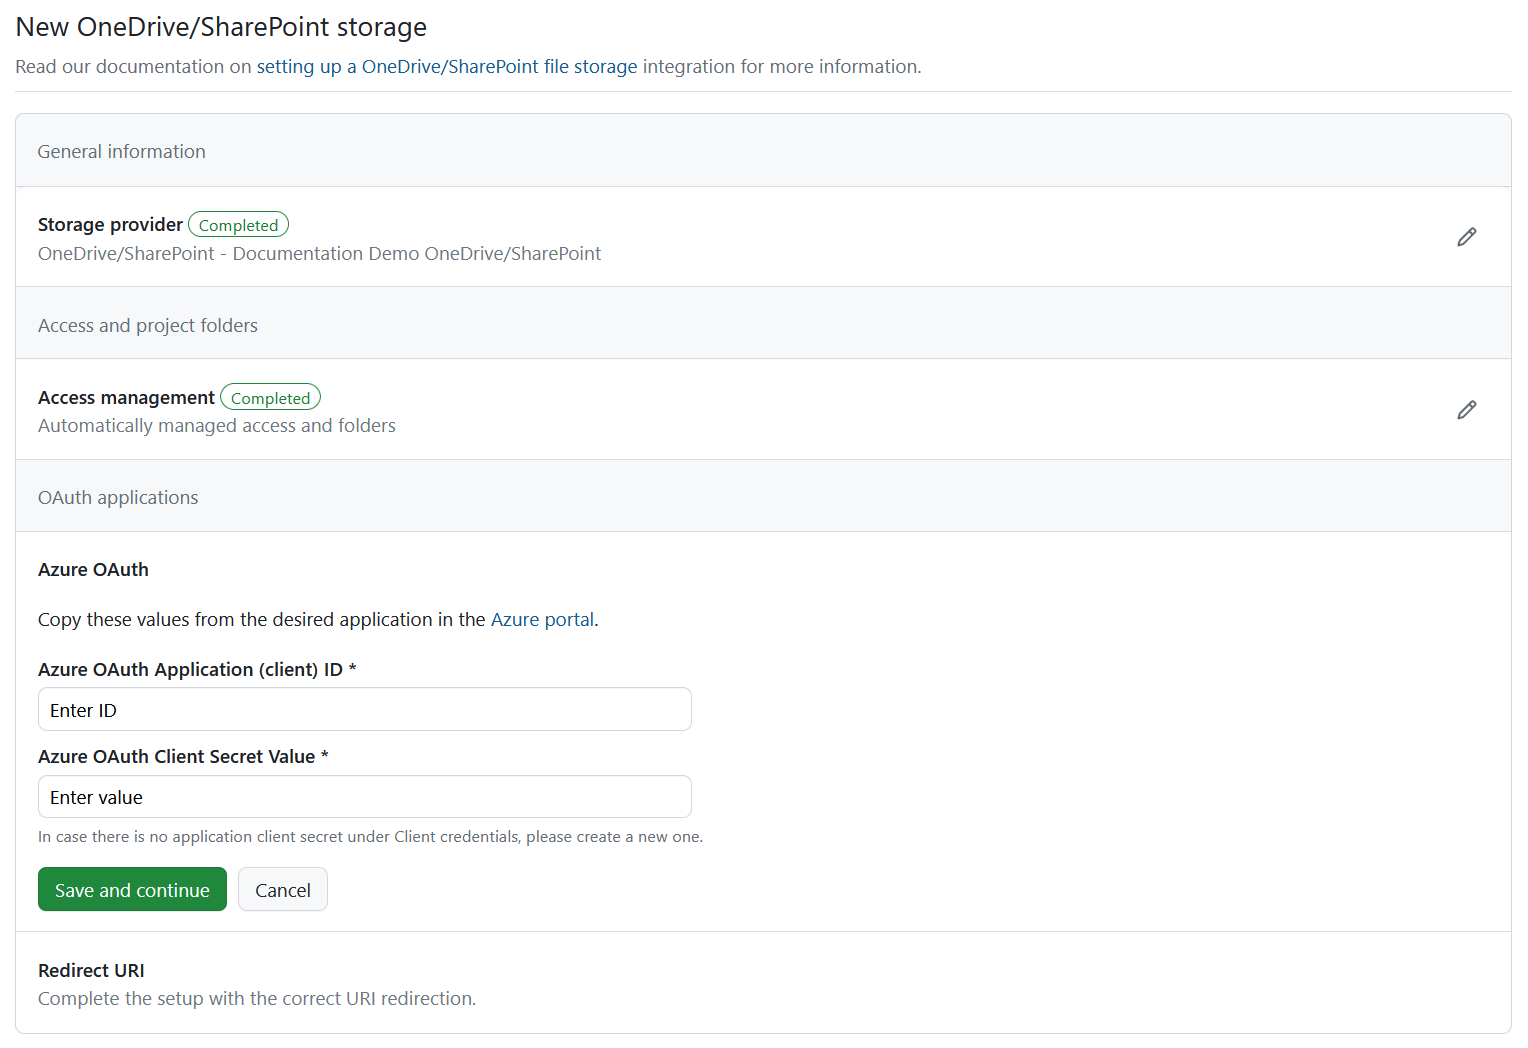Select the Azure OAuth heading
The width and height of the screenshot is (1528, 1048).
point(93,569)
